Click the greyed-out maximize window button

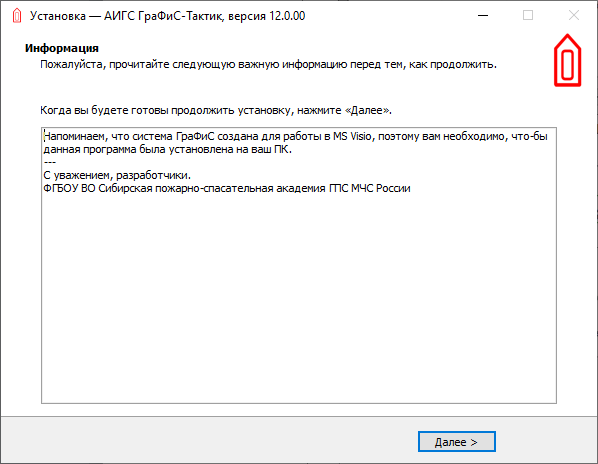click(x=528, y=16)
